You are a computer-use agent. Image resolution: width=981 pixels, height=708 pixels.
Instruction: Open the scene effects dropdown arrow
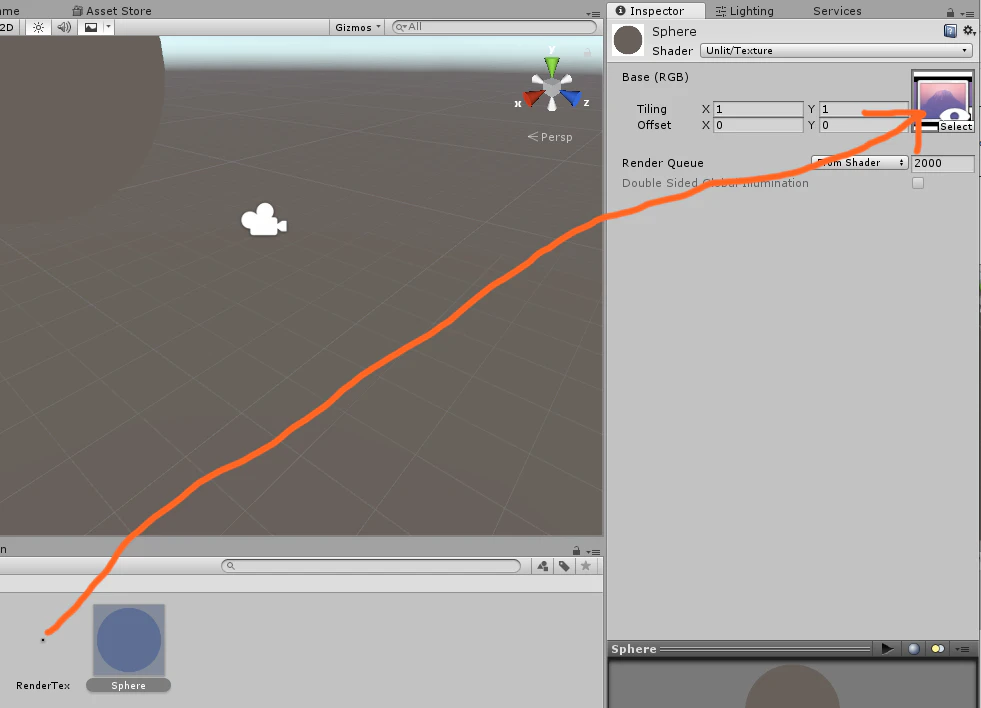click(x=108, y=28)
